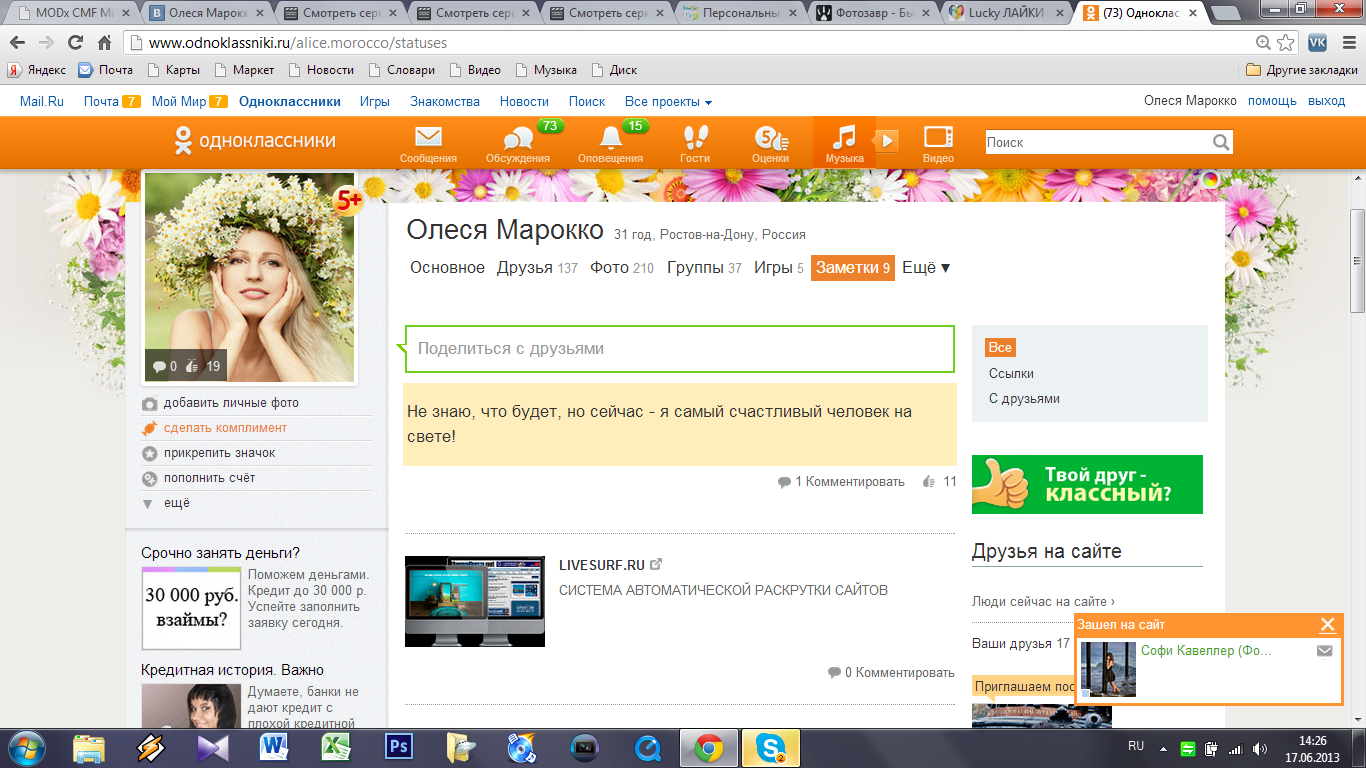Click Люди сейчас на сайте link
The height and width of the screenshot is (768, 1366).
tap(1043, 602)
